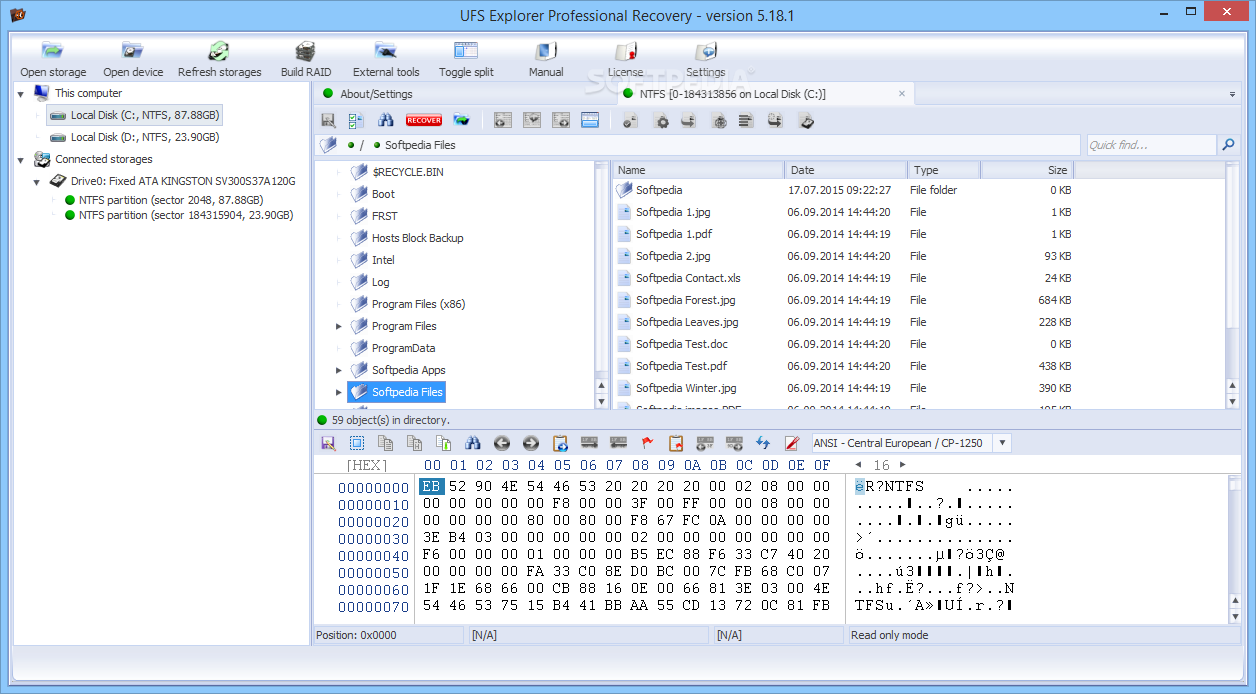Click the checklist selection icon in explorer toolbar
This screenshot has height=694, width=1256.
pyautogui.click(x=356, y=120)
